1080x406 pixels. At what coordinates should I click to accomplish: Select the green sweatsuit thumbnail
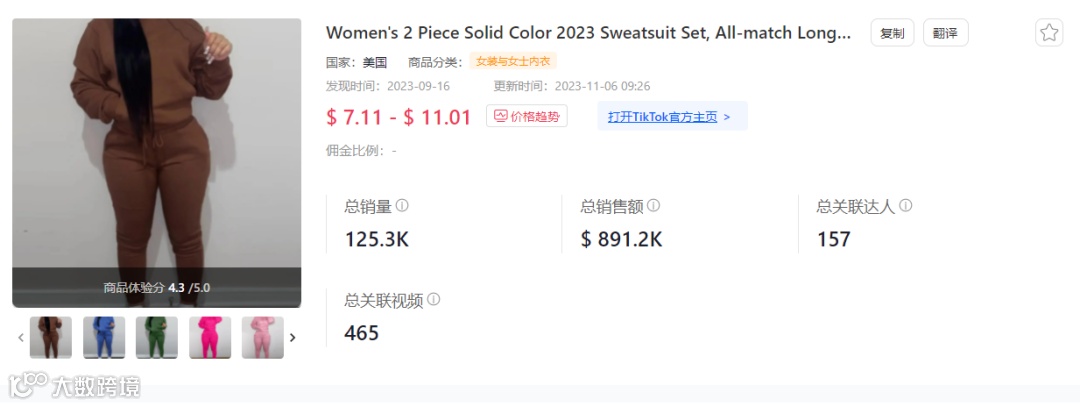[x=157, y=338]
